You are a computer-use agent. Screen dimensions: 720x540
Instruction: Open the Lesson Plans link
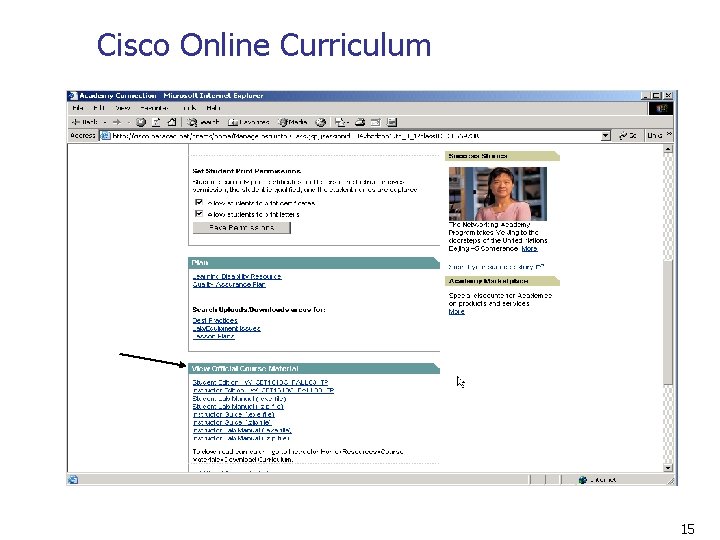[214, 336]
